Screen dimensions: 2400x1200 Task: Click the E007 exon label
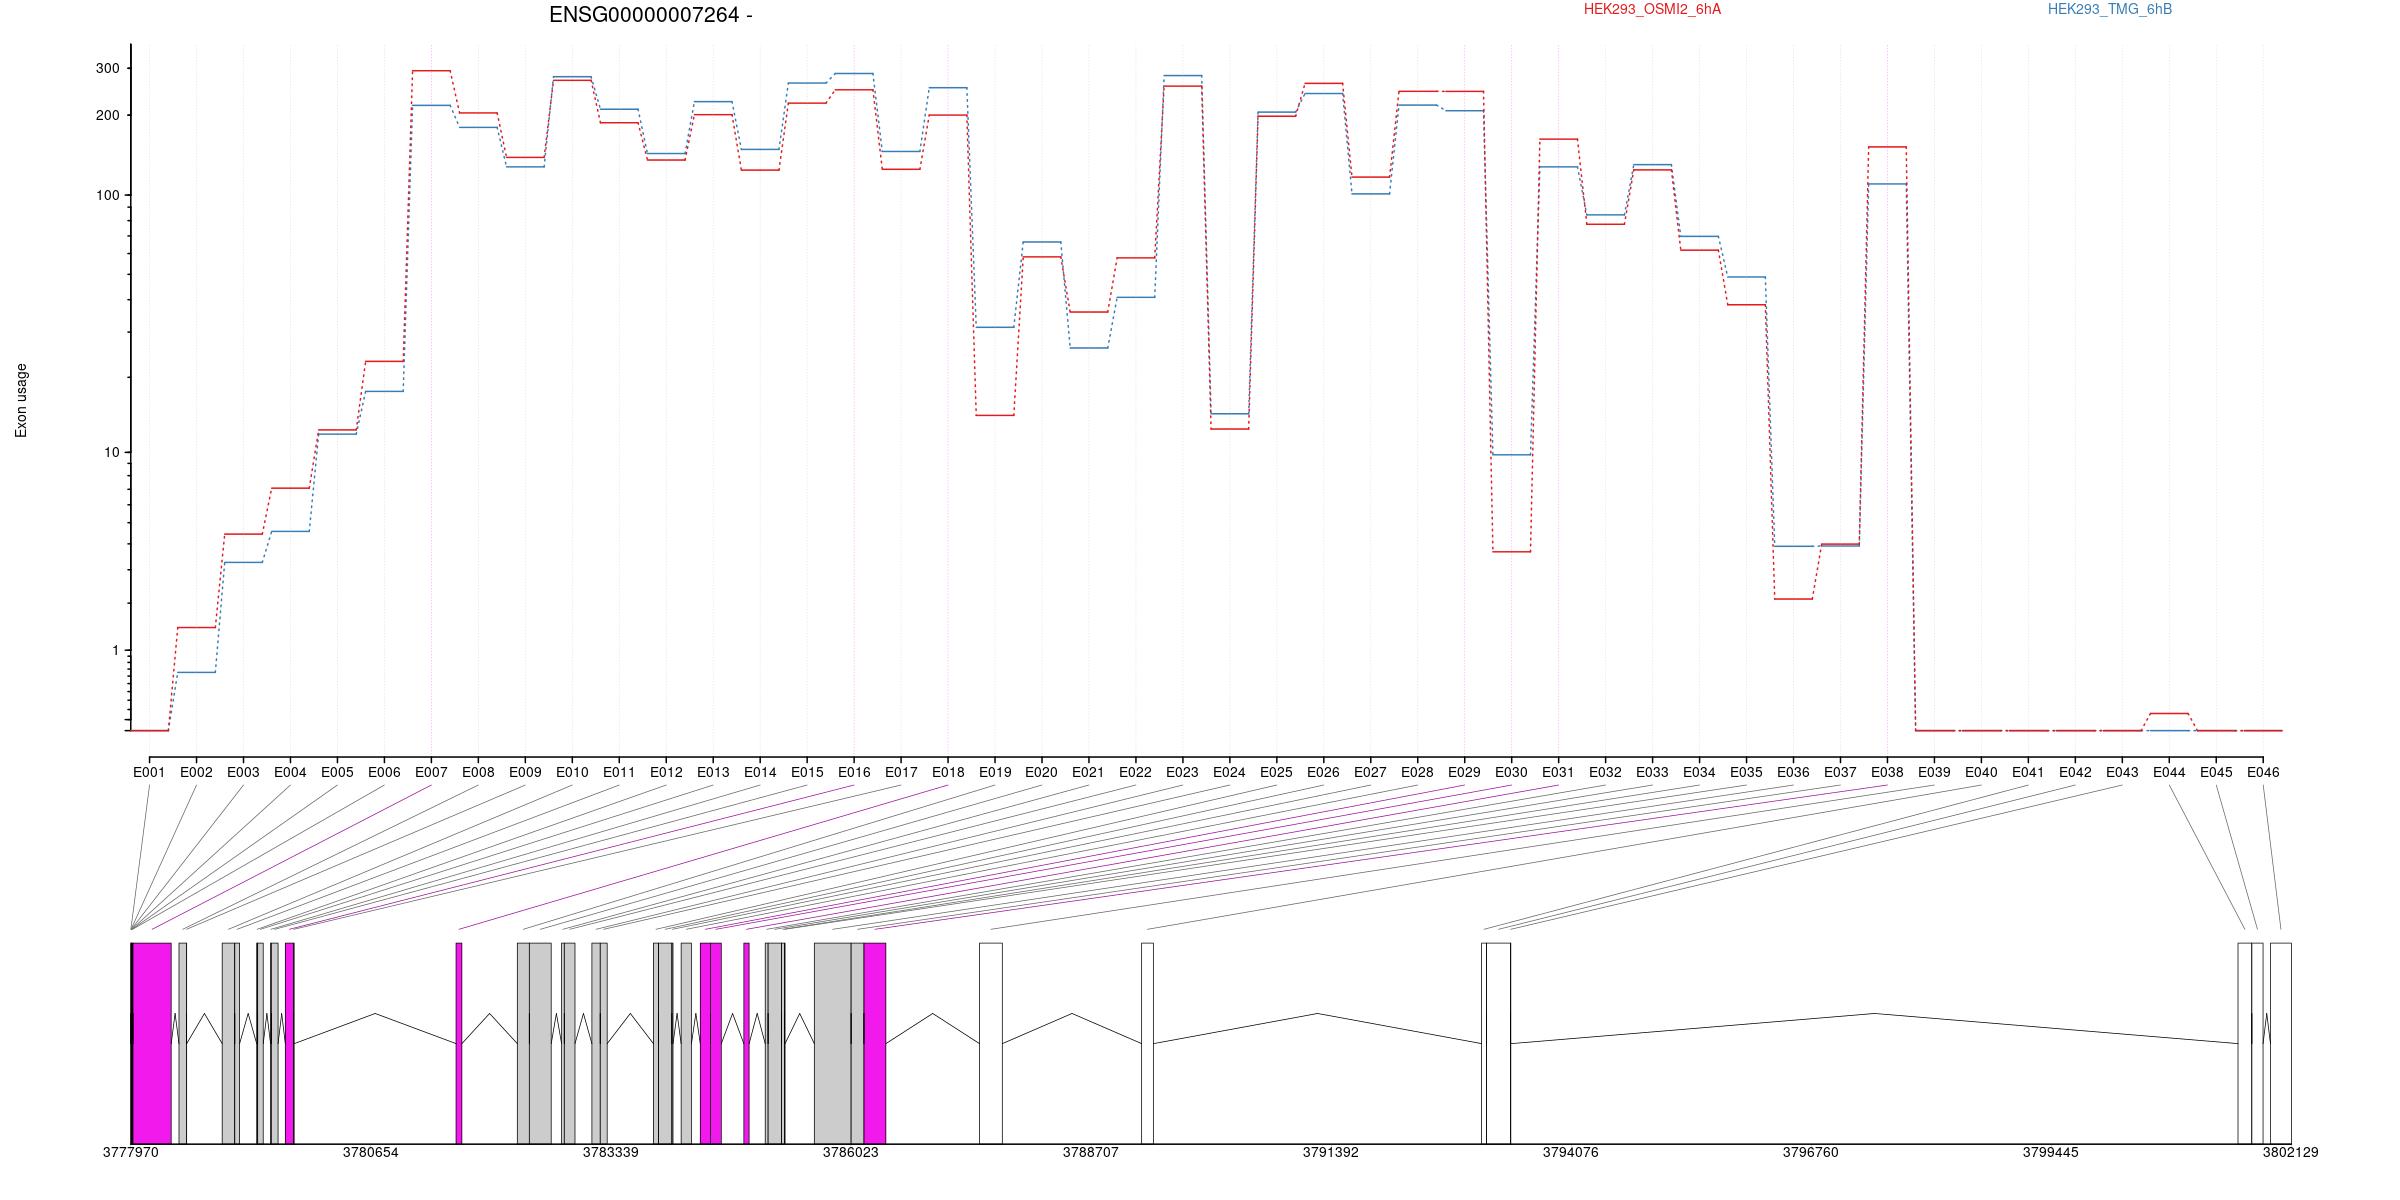[431, 772]
